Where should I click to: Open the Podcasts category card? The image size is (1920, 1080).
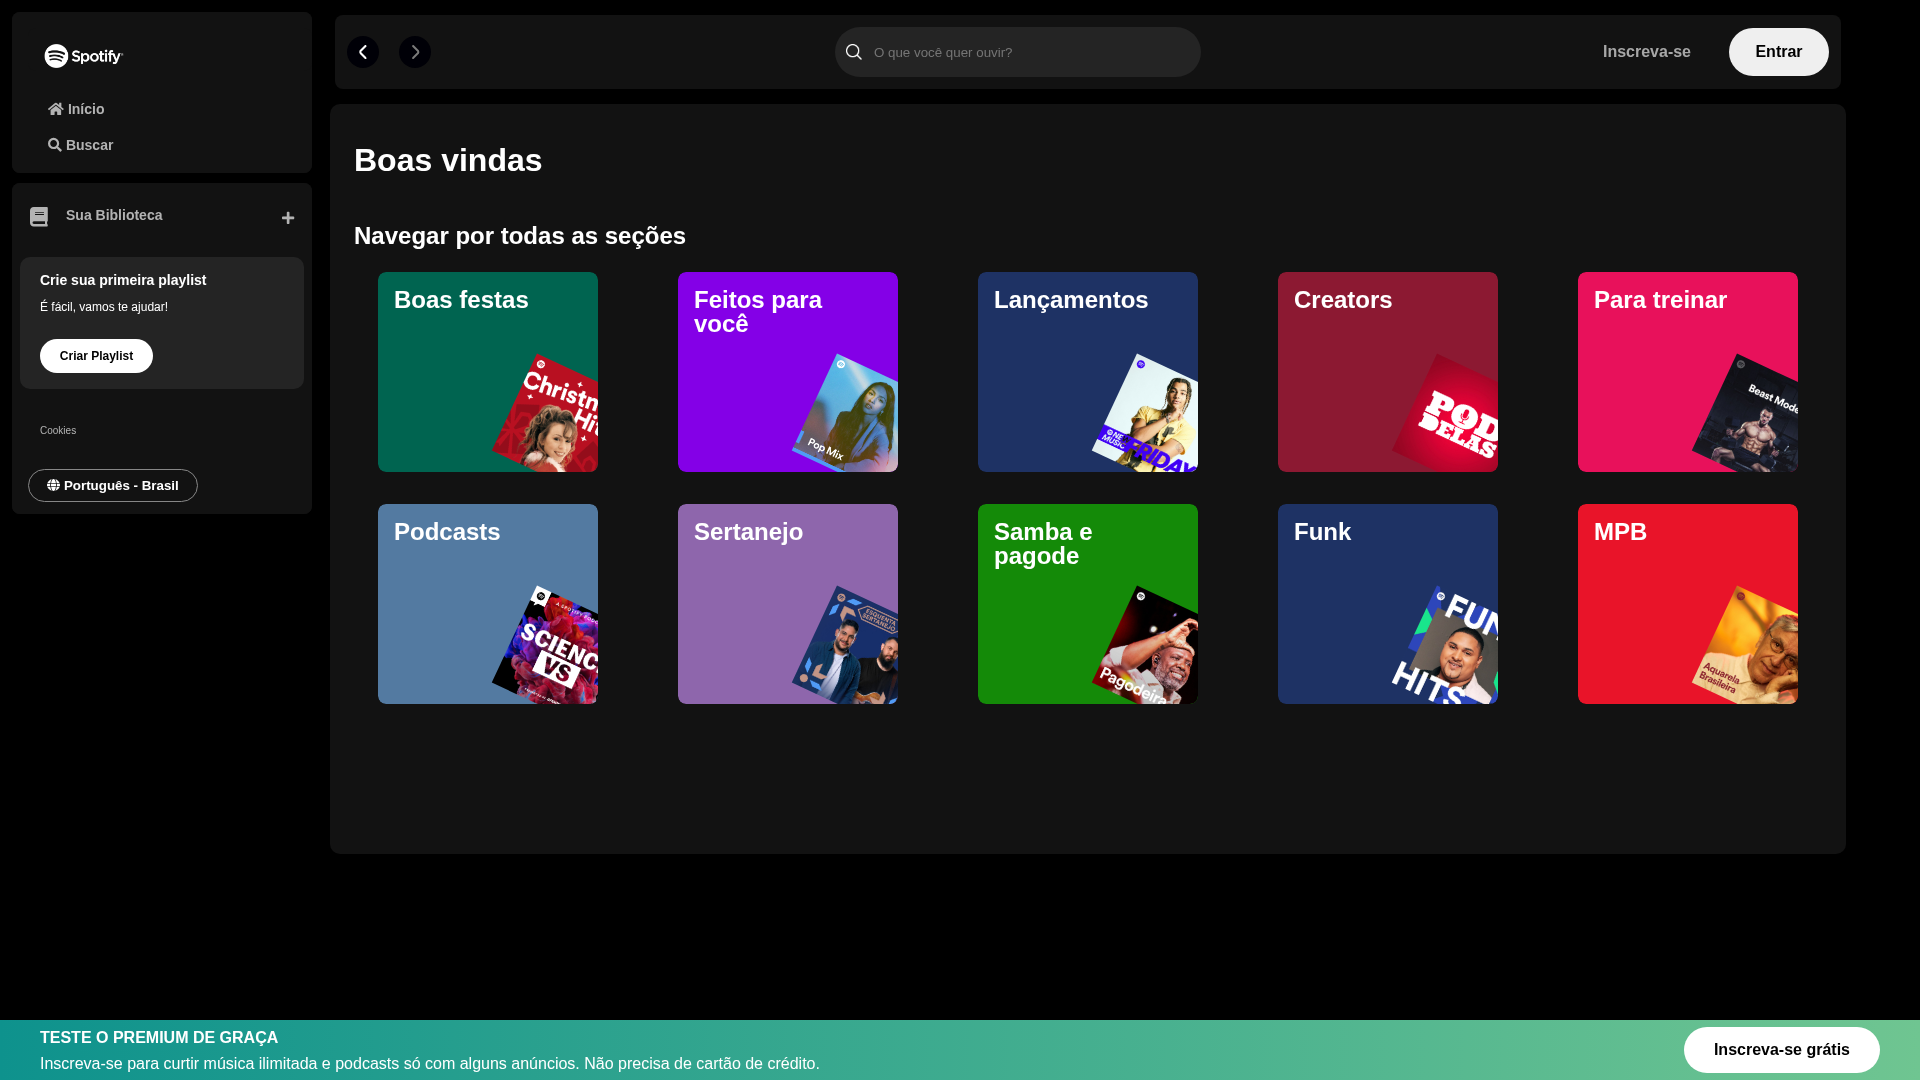[488, 604]
